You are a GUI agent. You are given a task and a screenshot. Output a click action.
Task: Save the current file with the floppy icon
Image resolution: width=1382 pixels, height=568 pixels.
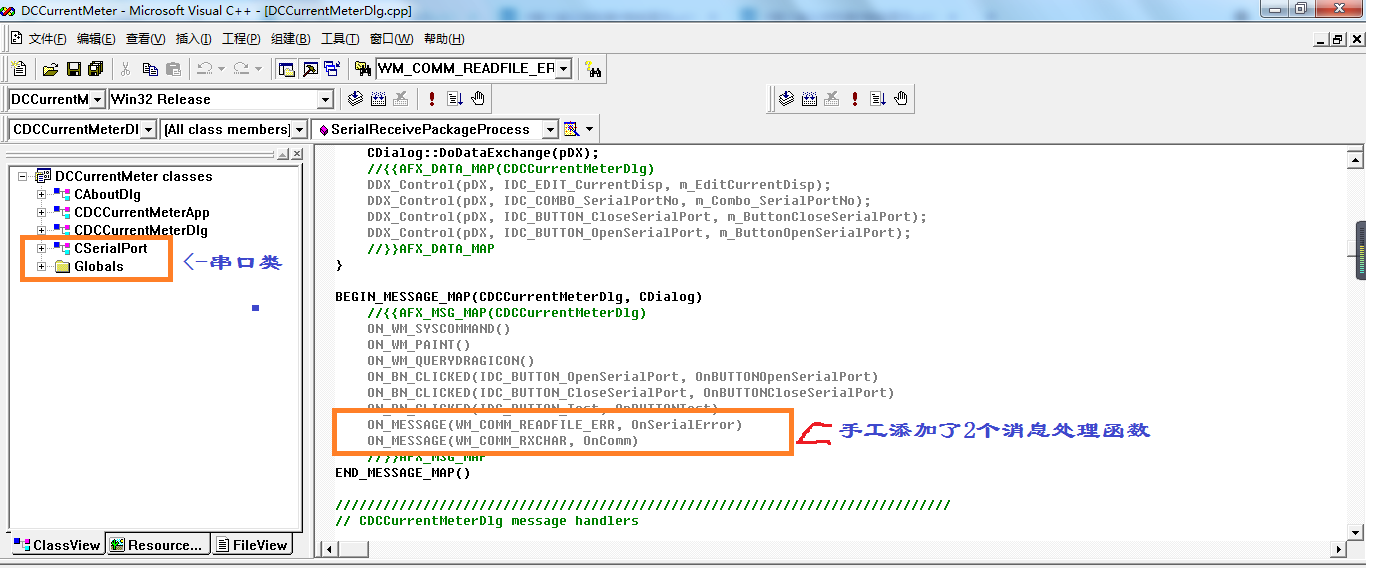(73, 69)
